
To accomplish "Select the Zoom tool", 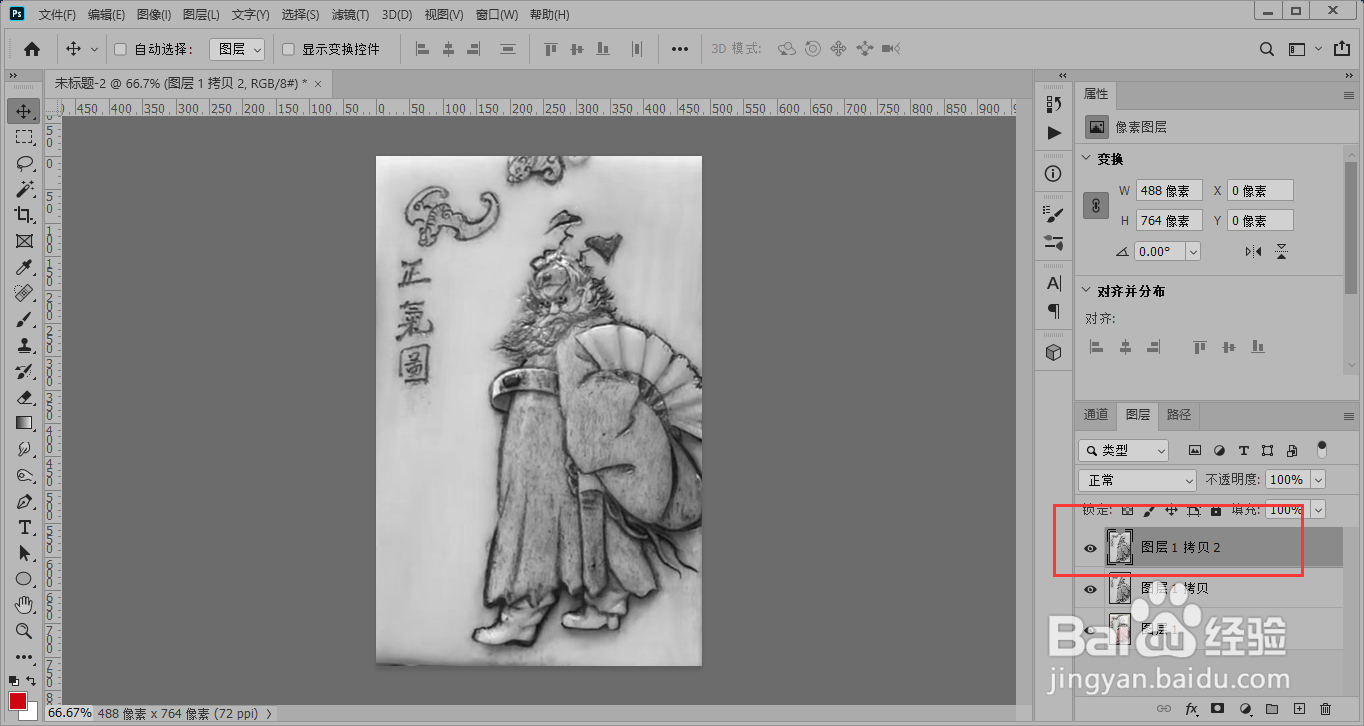I will [x=24, y=631].
